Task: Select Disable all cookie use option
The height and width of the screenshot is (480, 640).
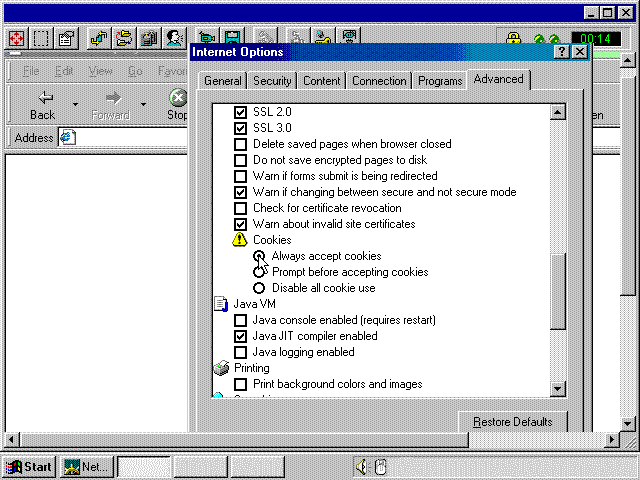Action: 259,288
